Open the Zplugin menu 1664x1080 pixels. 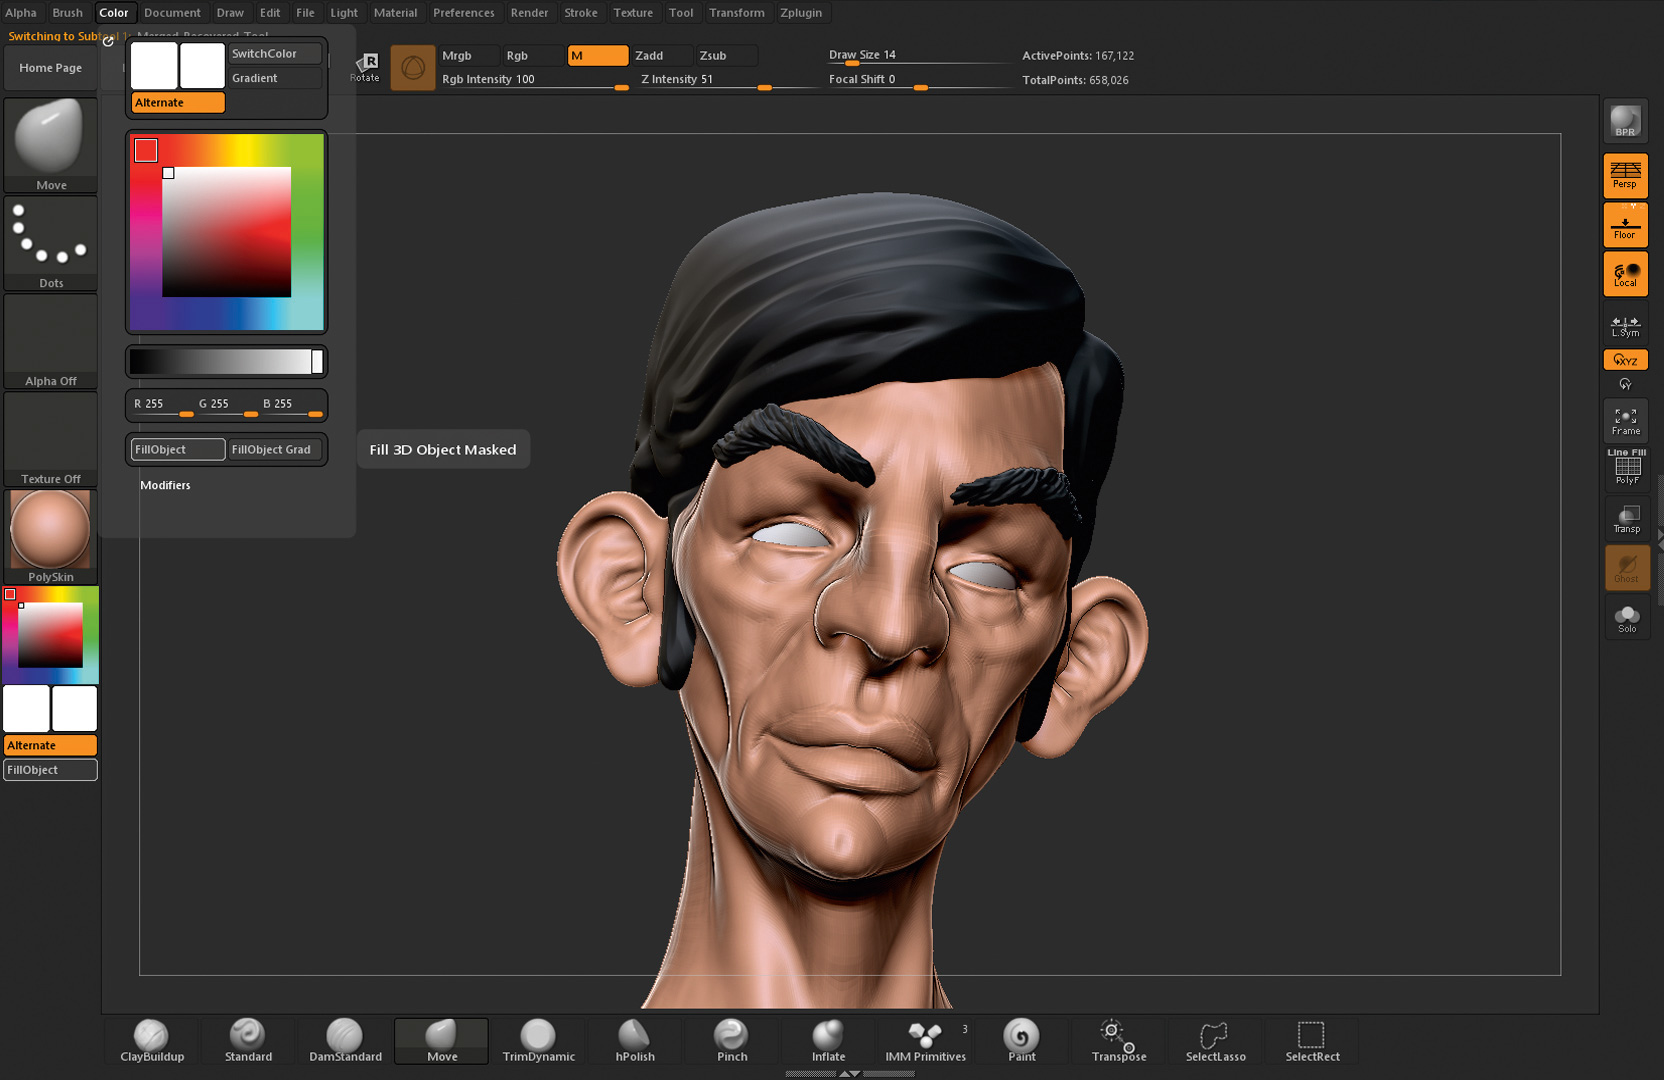[800, 13]
